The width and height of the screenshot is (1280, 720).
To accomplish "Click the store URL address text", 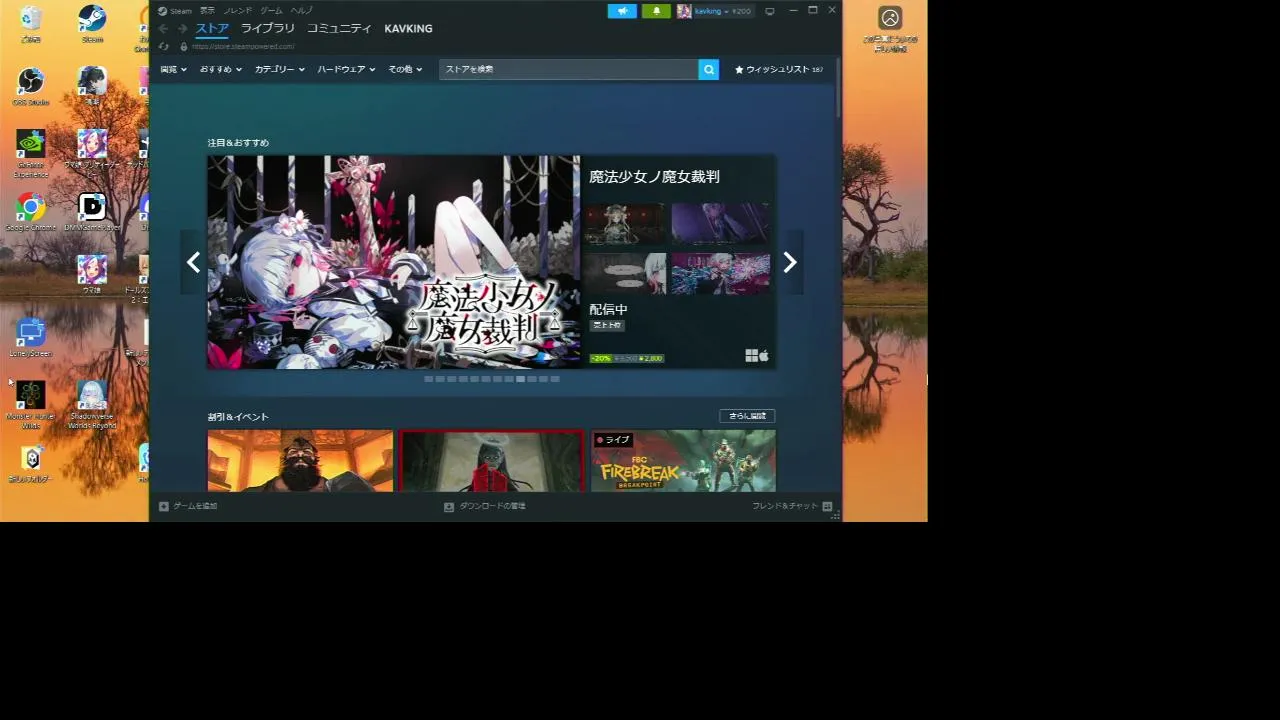I will click(243, 47).
